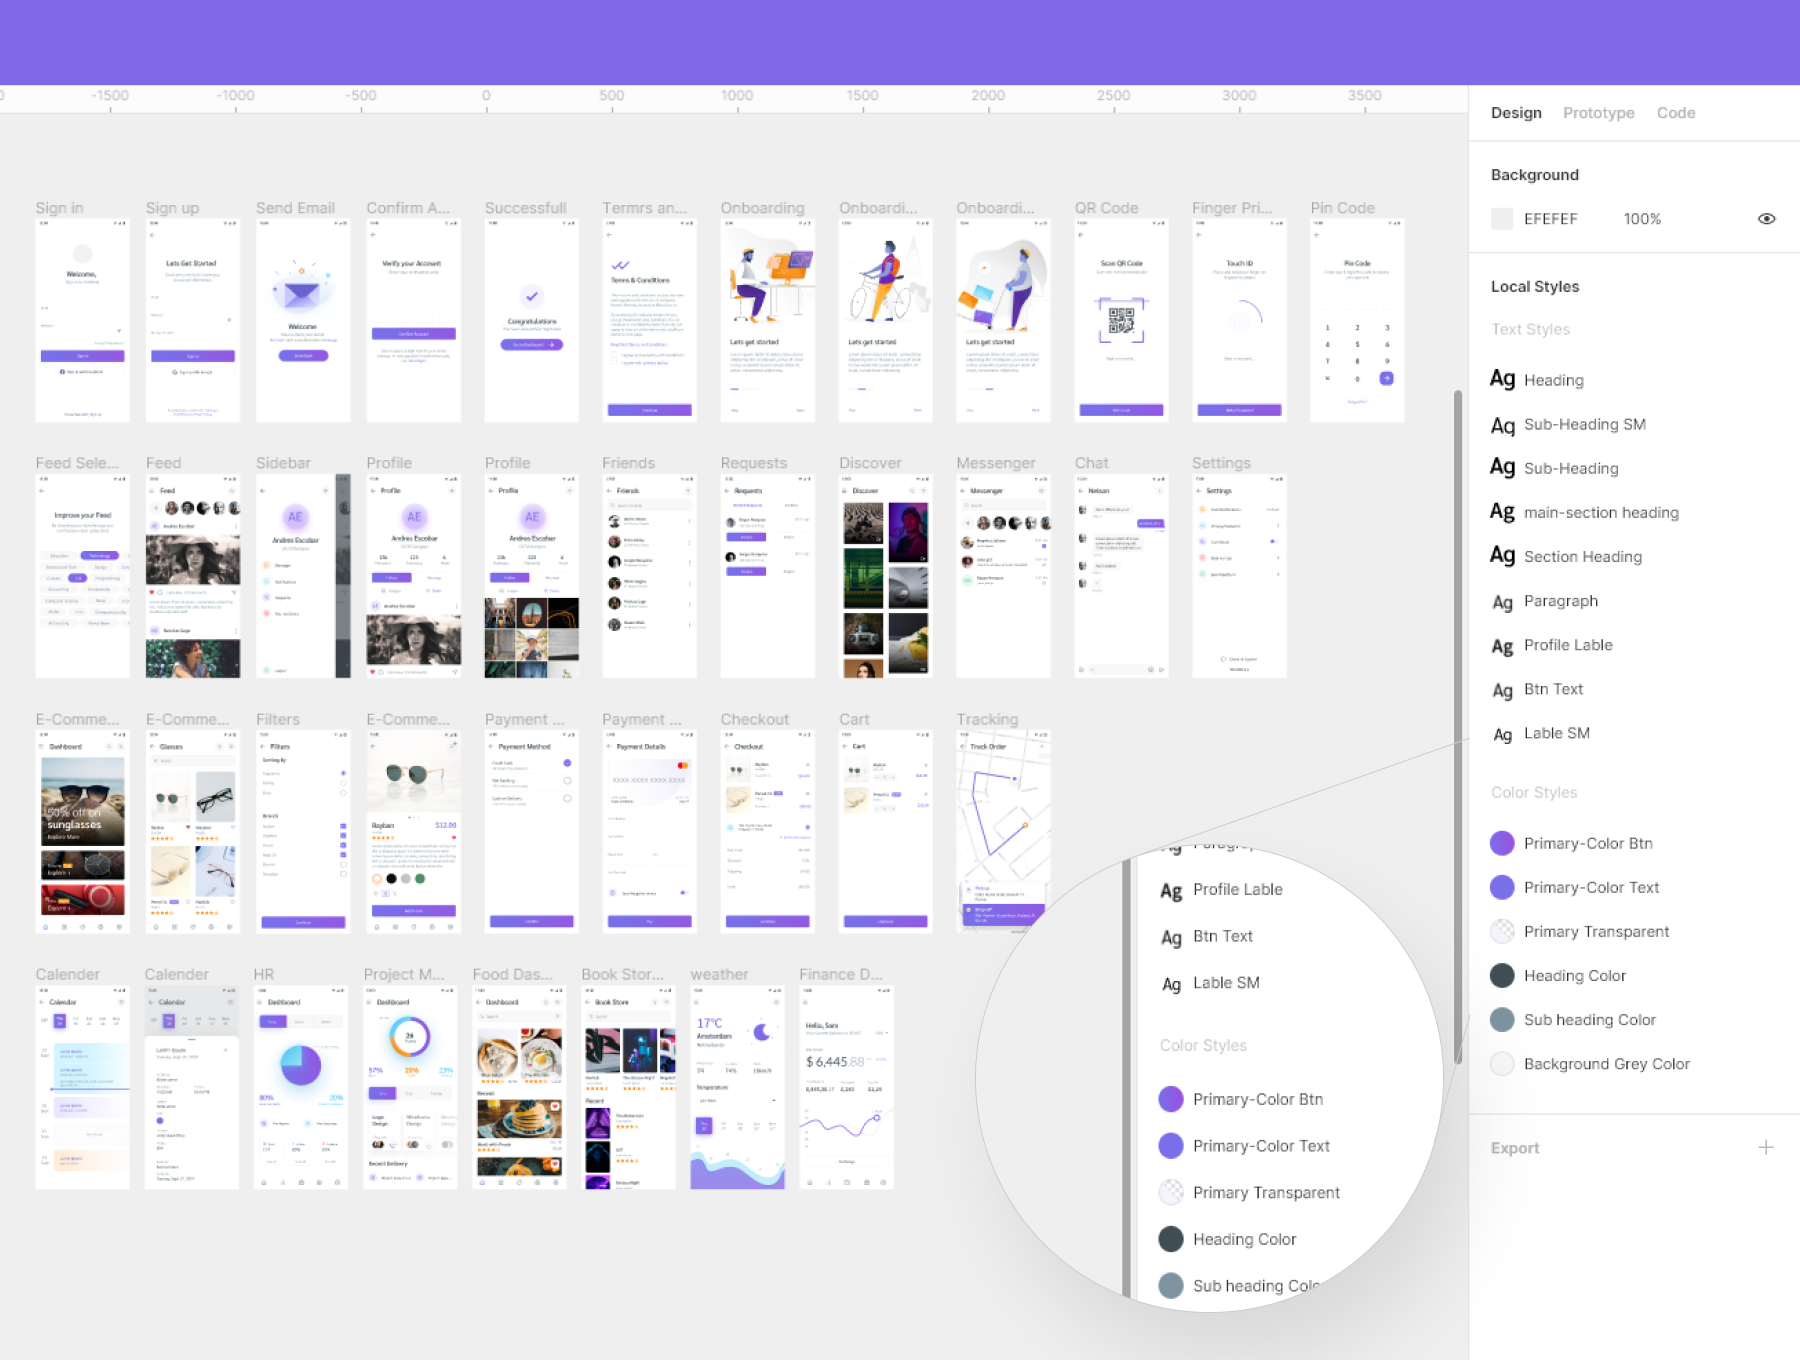
Task: Click the Ag icon beside Sub-Heading SM
Action: point(1502,425)
